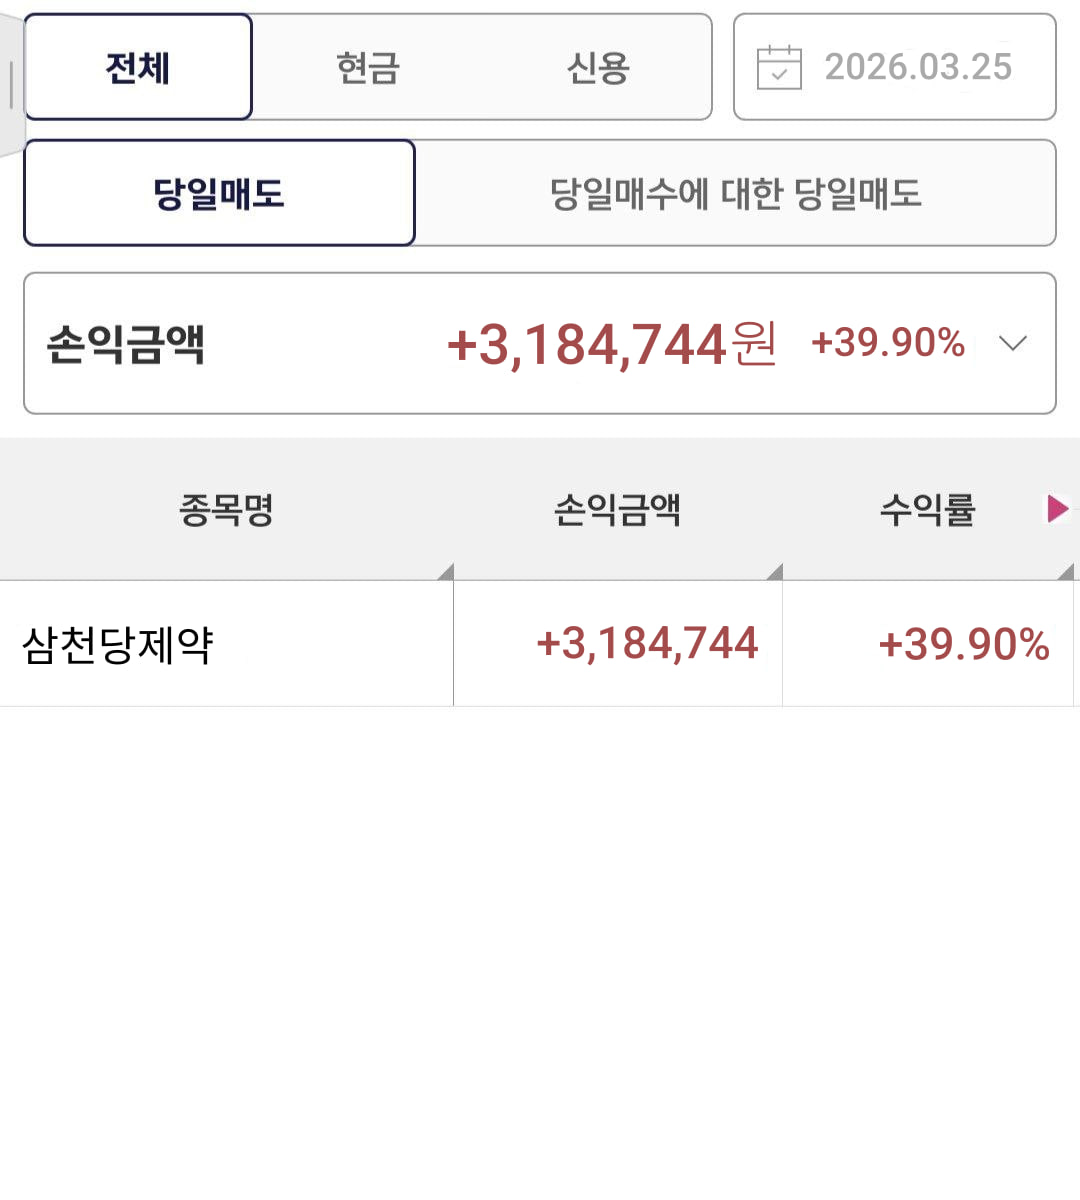The height and width of the screenshot is (1200, 1080).
Task: Click the sort triangle in the 수익률 header corner
Action: pos(1066,572)
